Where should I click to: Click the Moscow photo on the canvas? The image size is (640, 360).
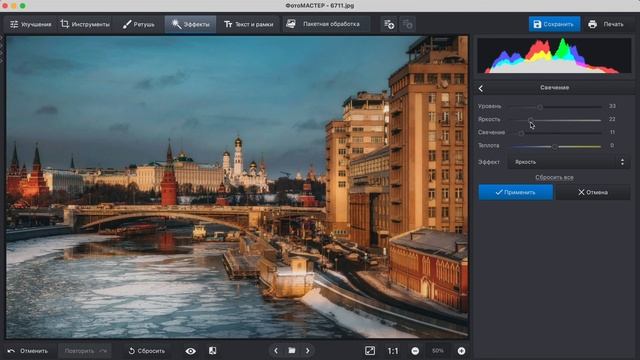click(x=237, y=187)
